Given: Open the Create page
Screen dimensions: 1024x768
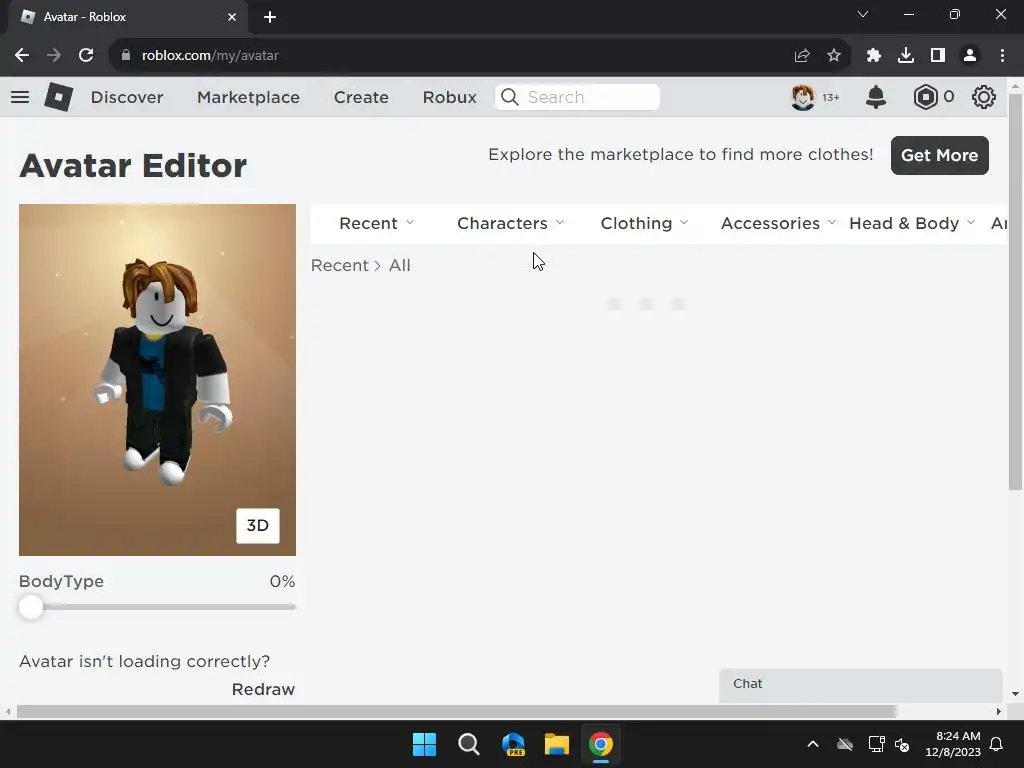Looking at the screenshot, I should click(361, 97).
